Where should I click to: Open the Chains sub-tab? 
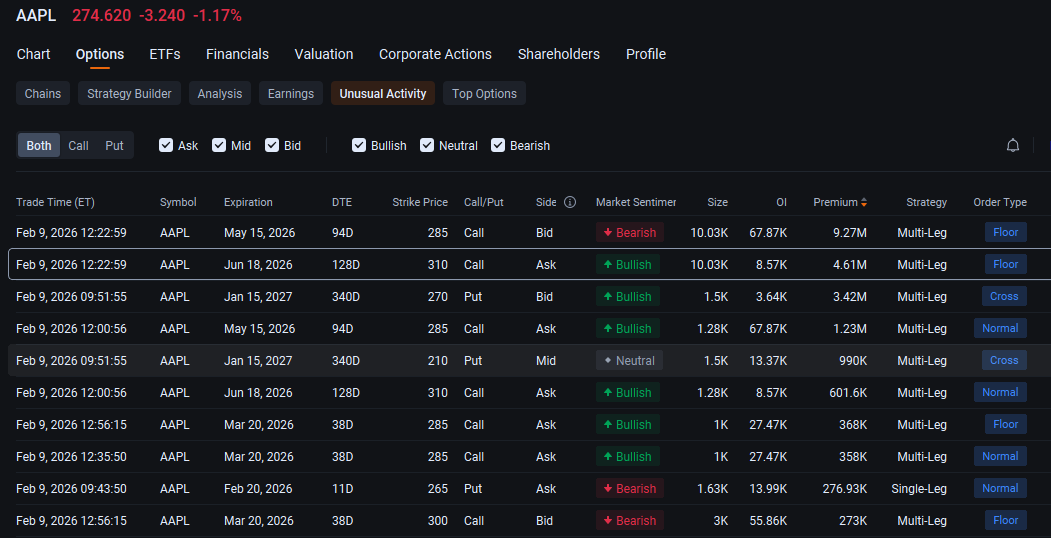coord(43,94)
